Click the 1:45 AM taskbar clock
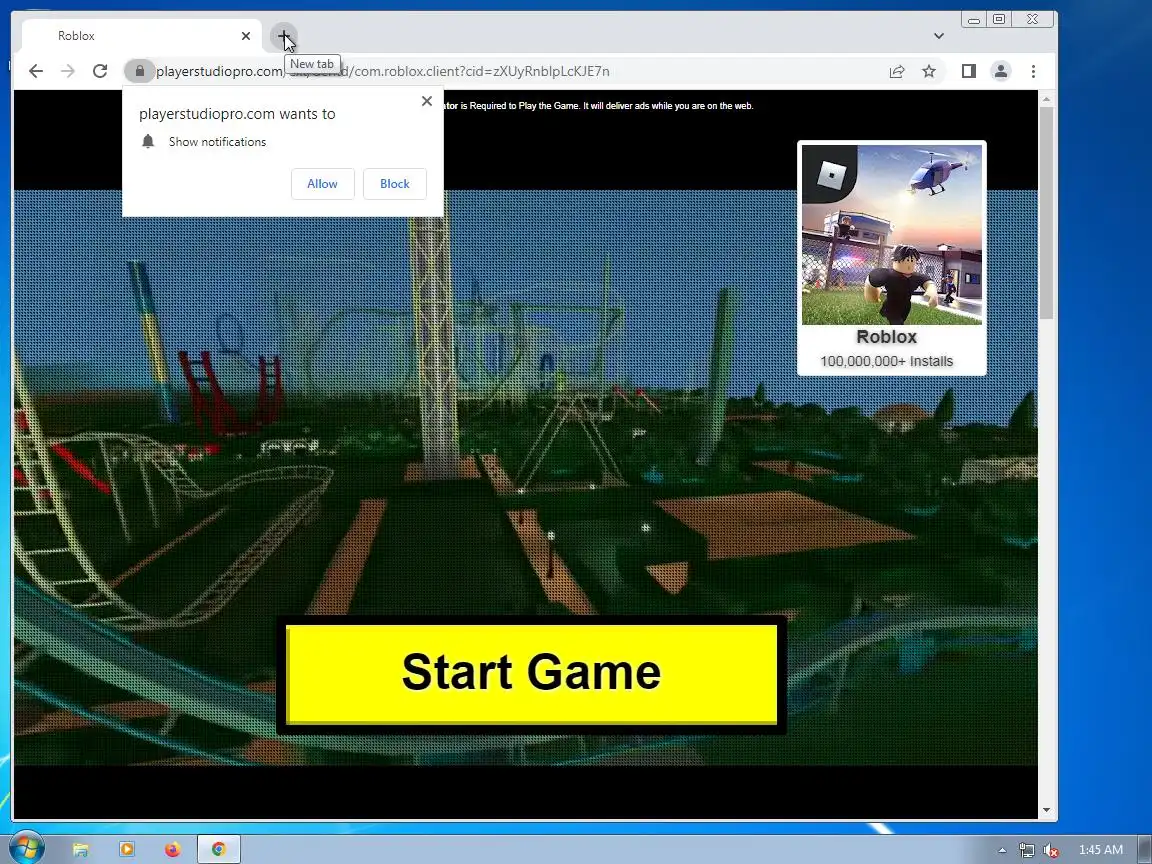 1101,850
